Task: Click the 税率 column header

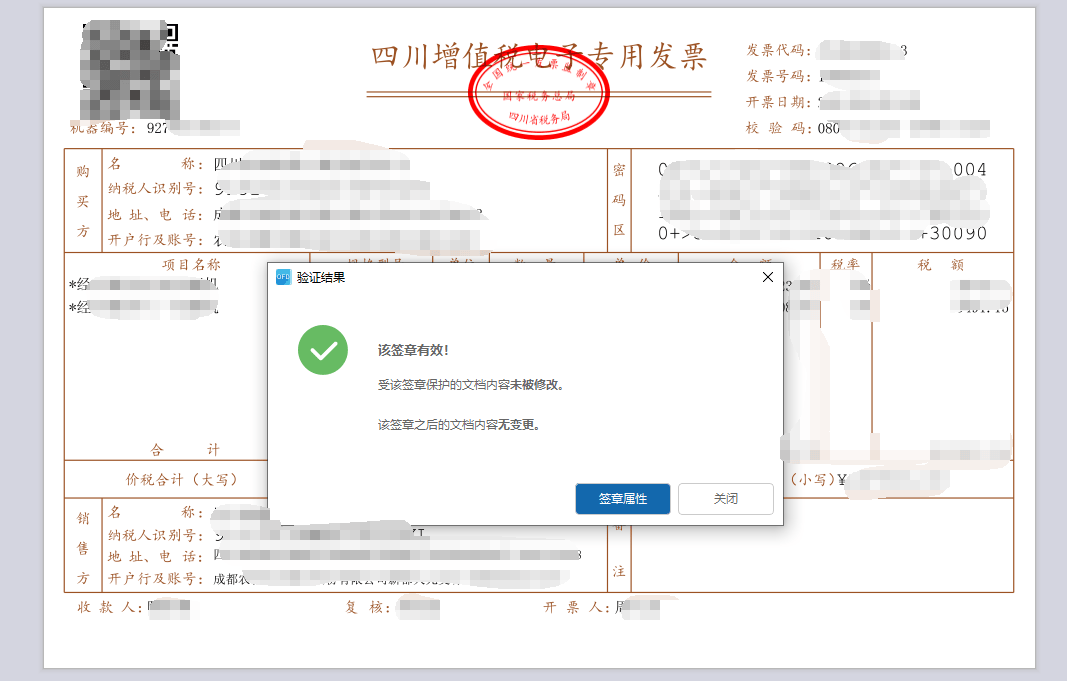Action: point(845,265)
